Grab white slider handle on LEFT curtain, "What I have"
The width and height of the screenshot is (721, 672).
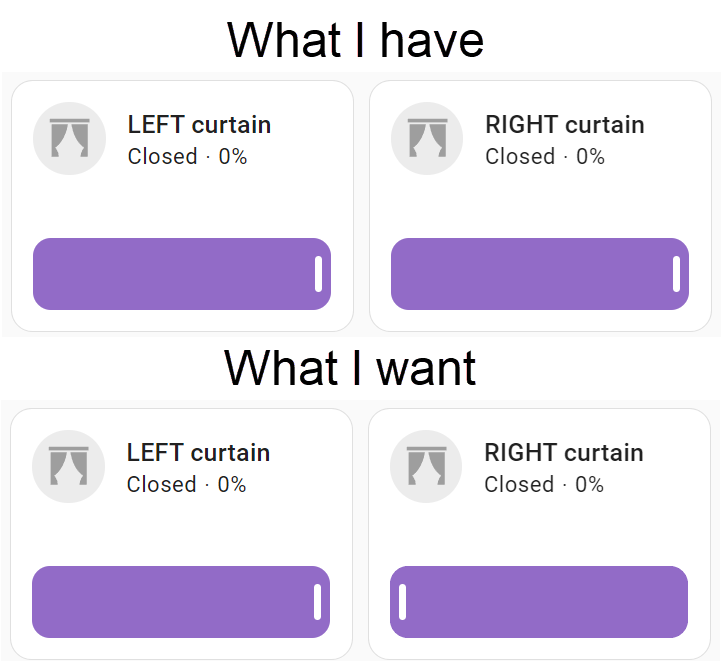(318, 274)
